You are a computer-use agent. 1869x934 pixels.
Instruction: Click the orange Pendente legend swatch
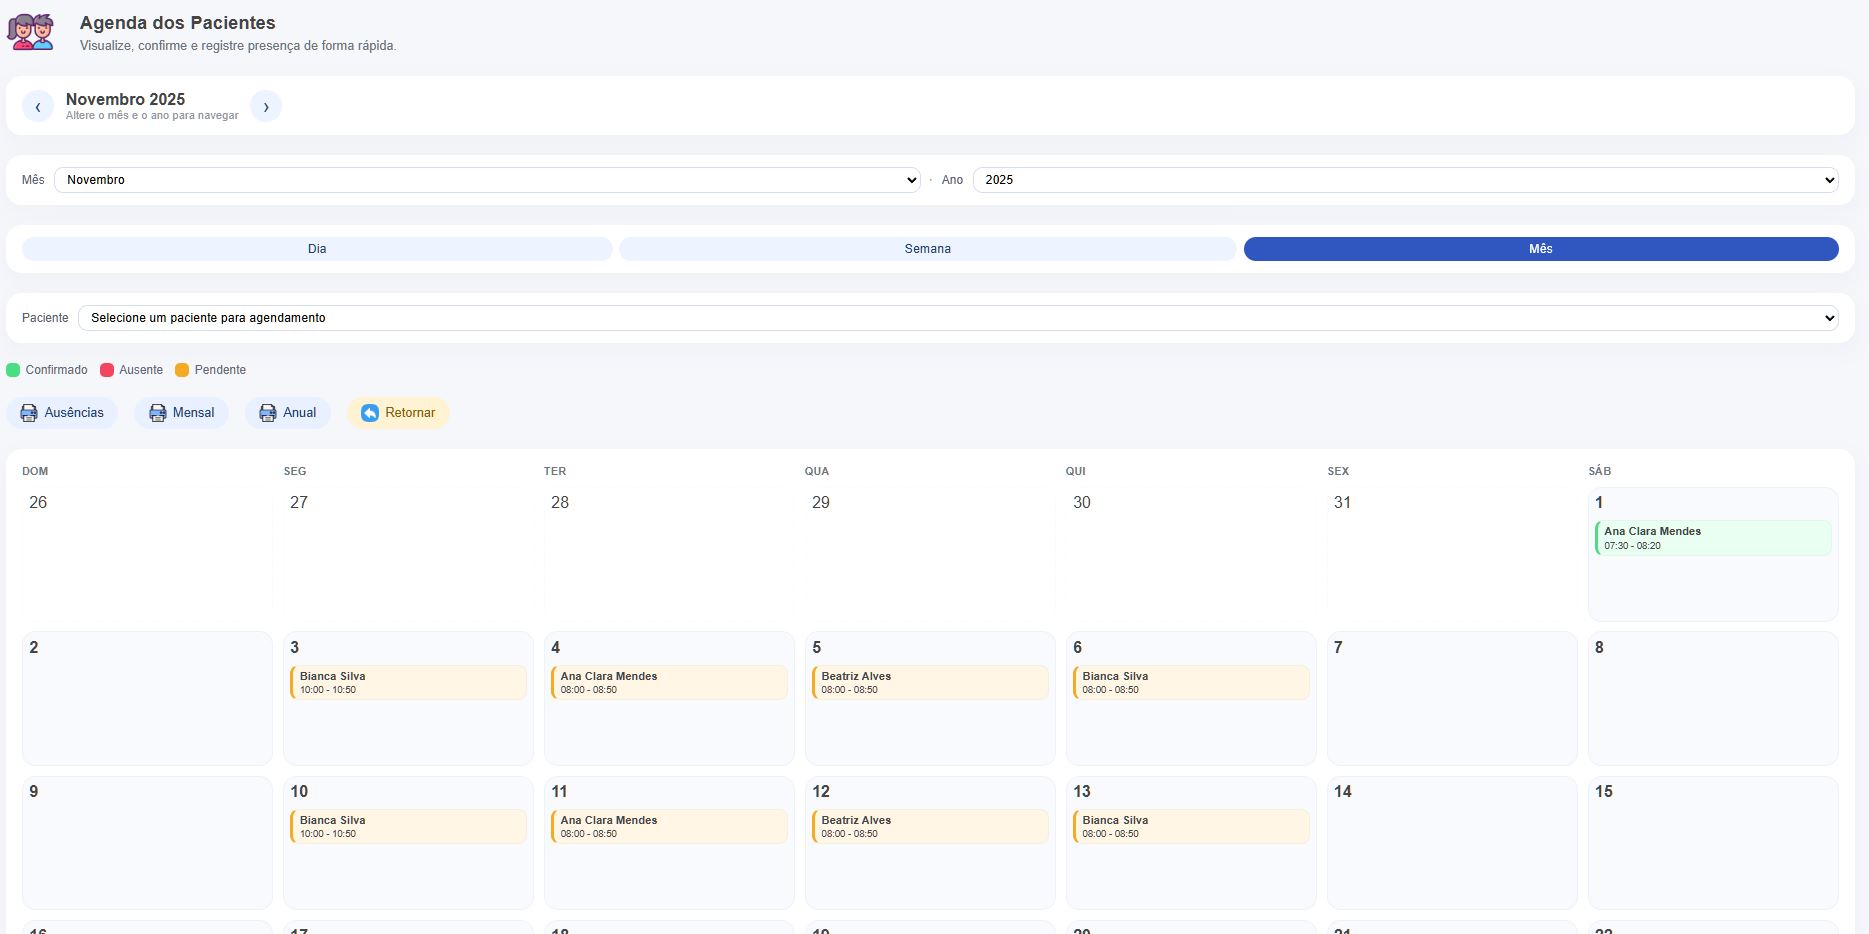click(182, 370)
